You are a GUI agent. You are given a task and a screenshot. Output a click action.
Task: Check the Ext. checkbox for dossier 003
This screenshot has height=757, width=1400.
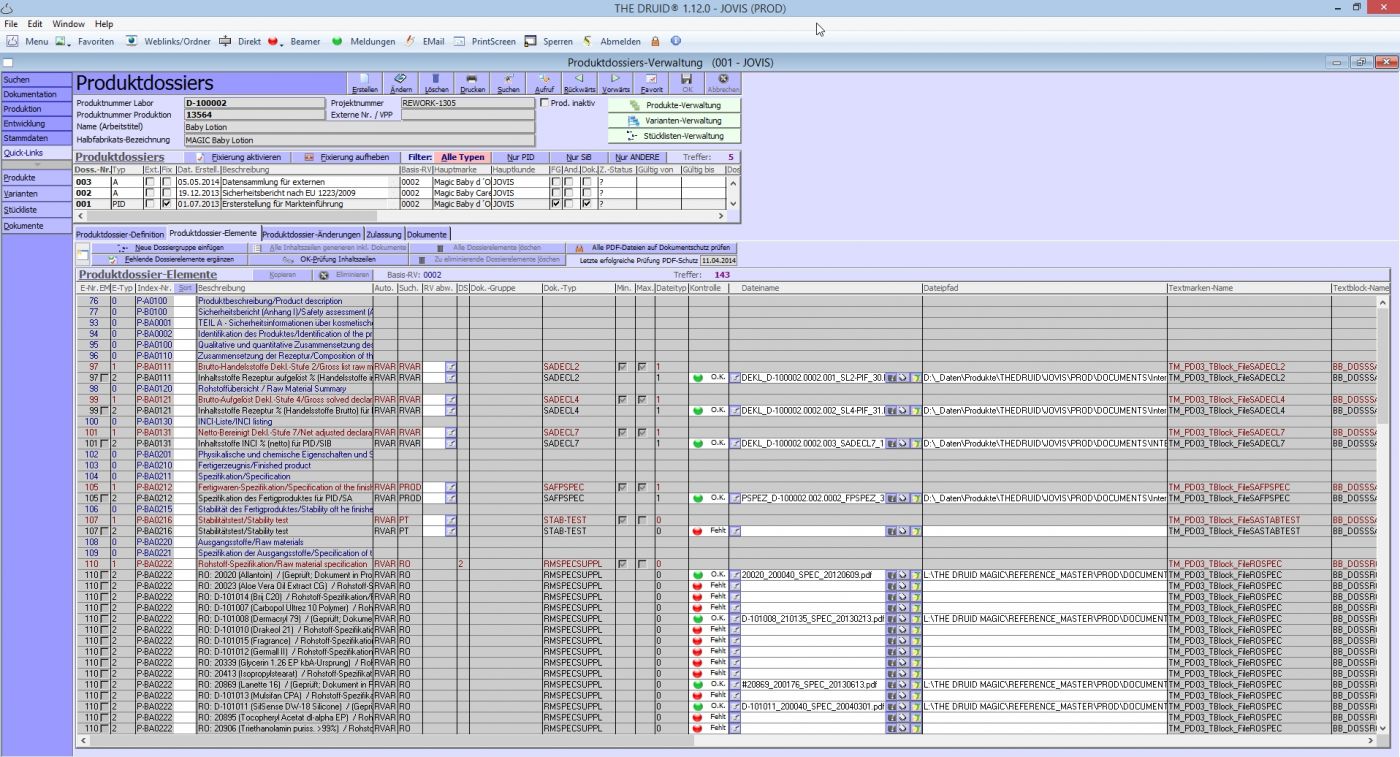[149, 182]
